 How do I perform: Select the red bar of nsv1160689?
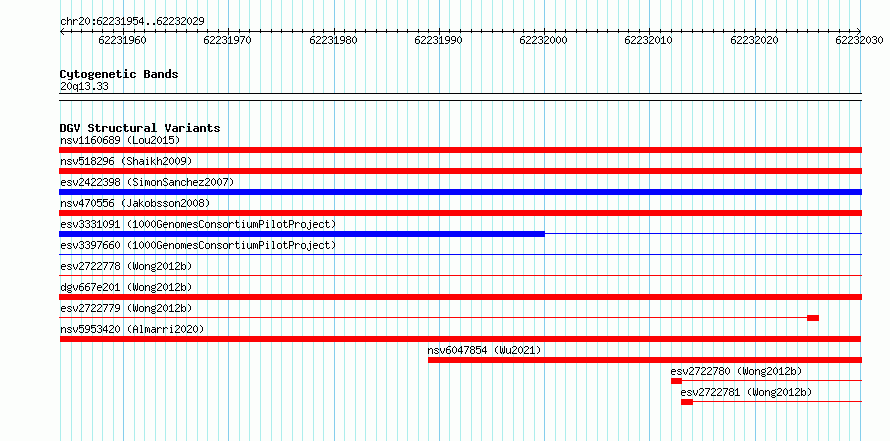click(x=461, y=150)
